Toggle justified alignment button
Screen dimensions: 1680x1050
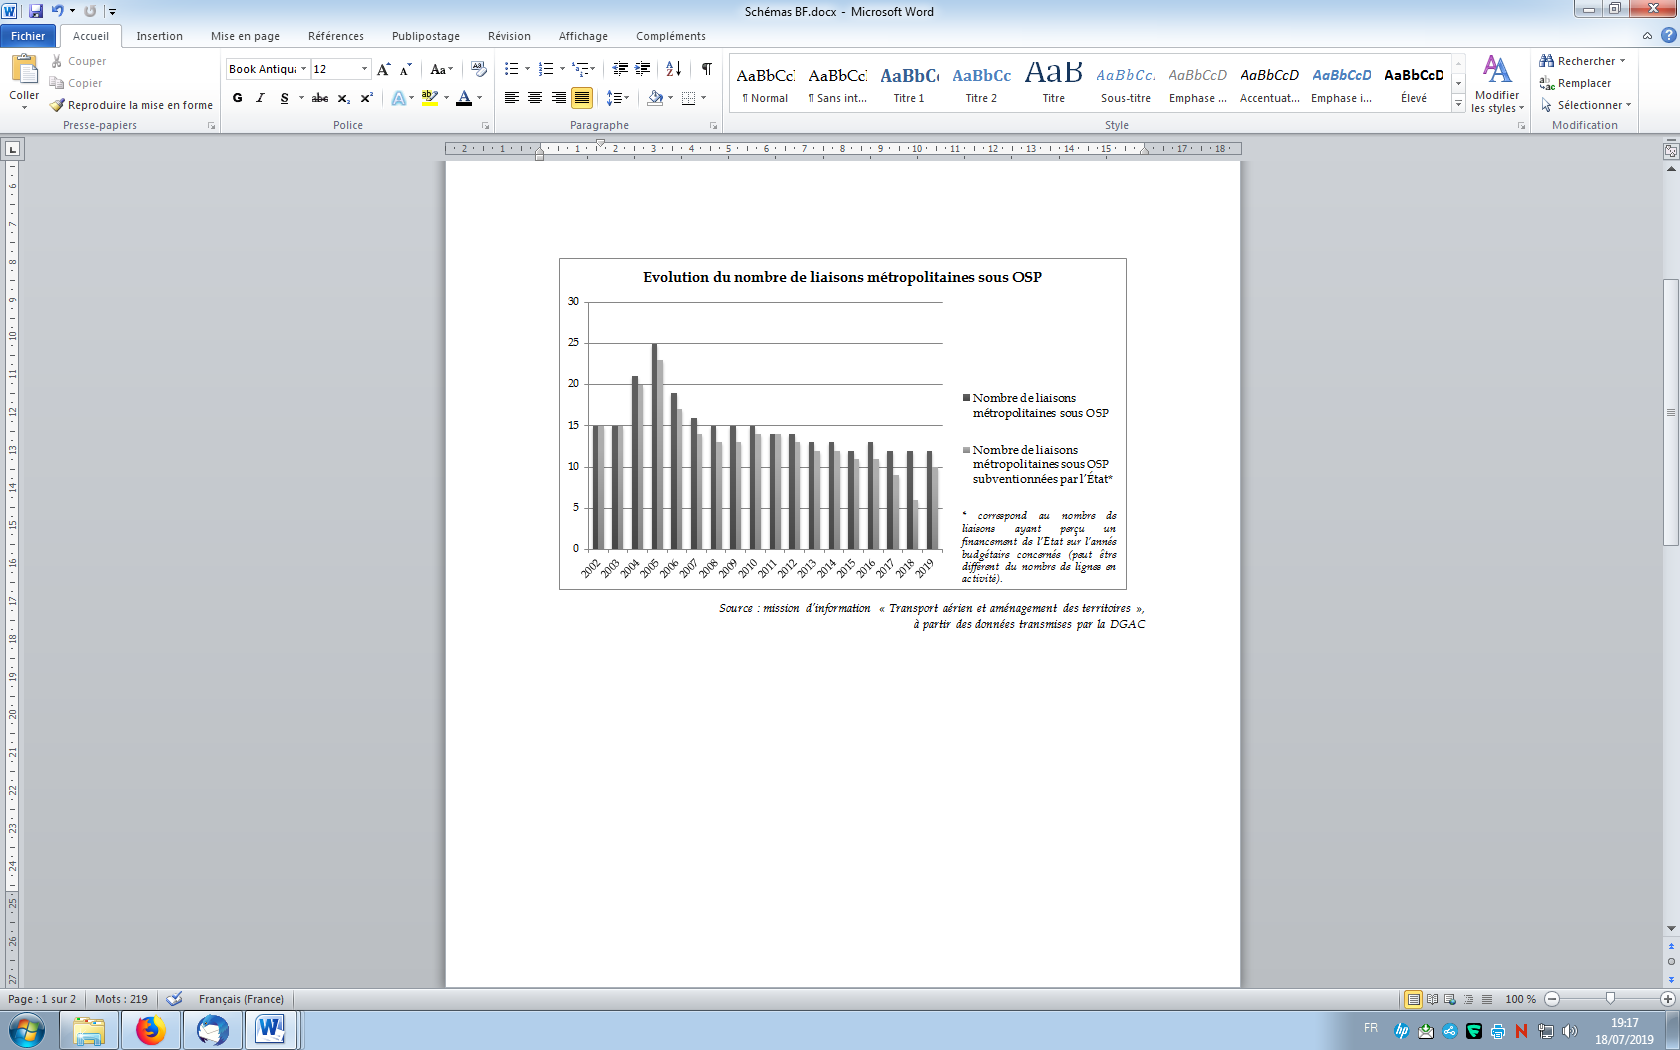click(x=581, y=98)
